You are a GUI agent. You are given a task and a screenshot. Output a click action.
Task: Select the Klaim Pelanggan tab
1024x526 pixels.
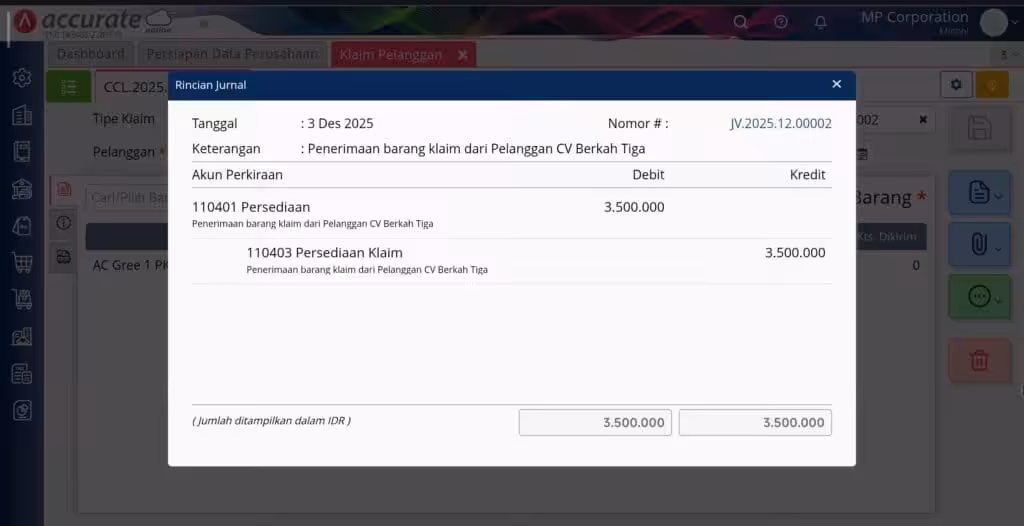point(391,55)
